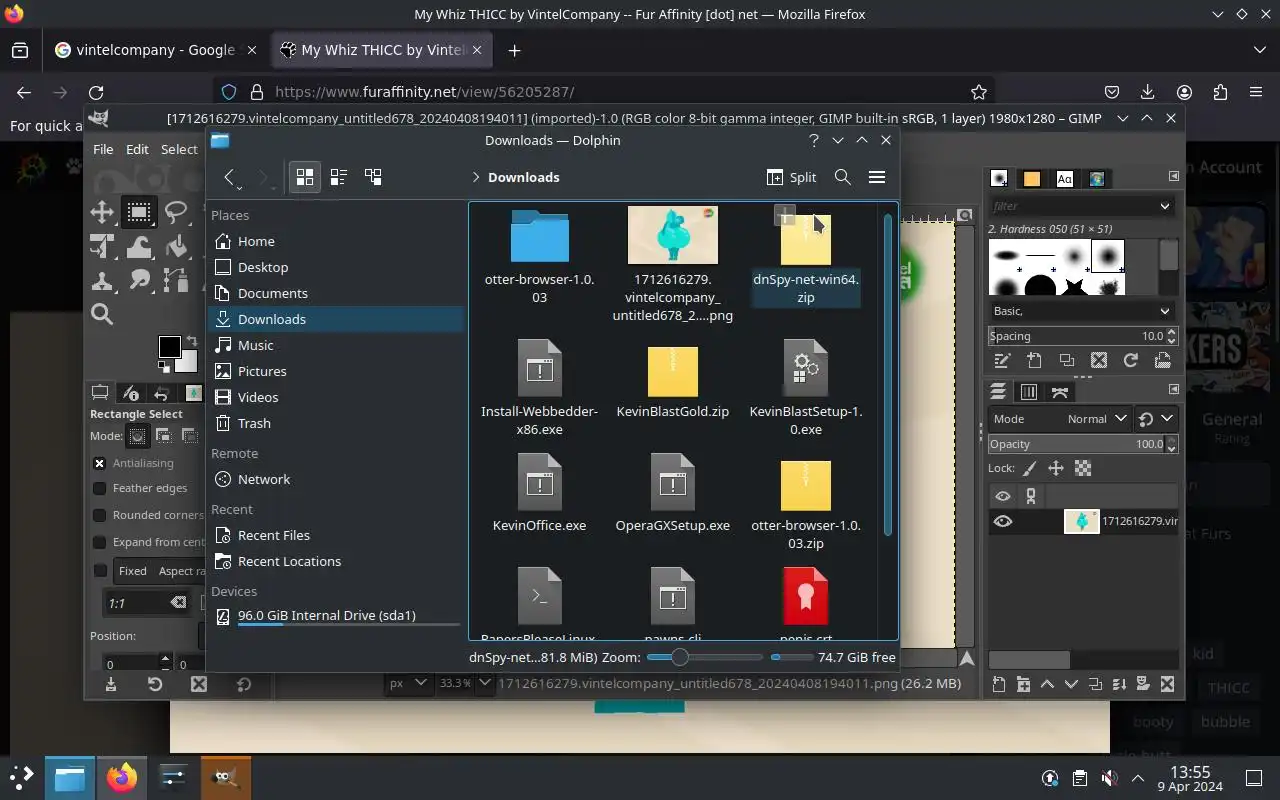
Task: Select the Move tool in GIMP toolbox
Action: (x=102, y=211)
